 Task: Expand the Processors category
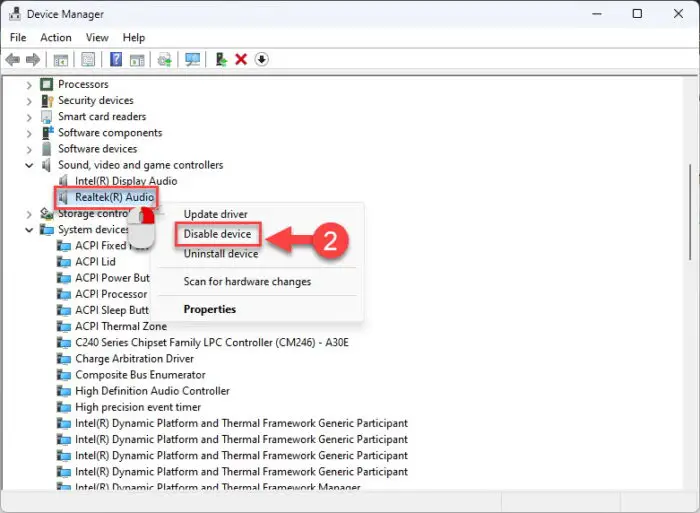tap(29, 85)
